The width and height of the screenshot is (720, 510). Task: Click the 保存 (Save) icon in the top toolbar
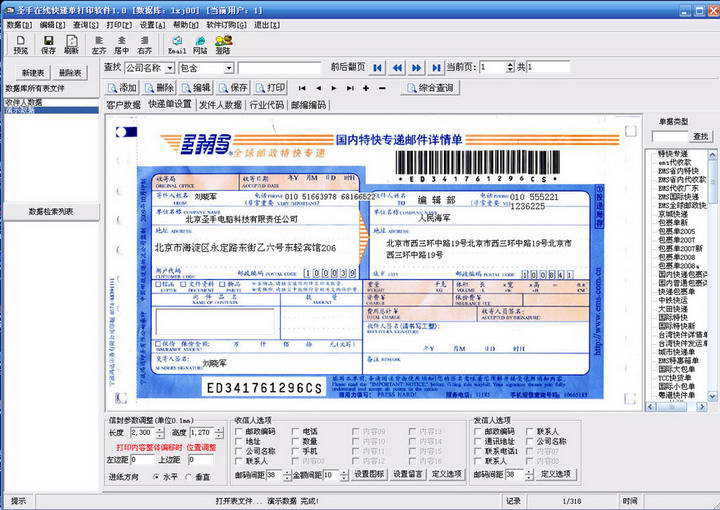point(48,43)
